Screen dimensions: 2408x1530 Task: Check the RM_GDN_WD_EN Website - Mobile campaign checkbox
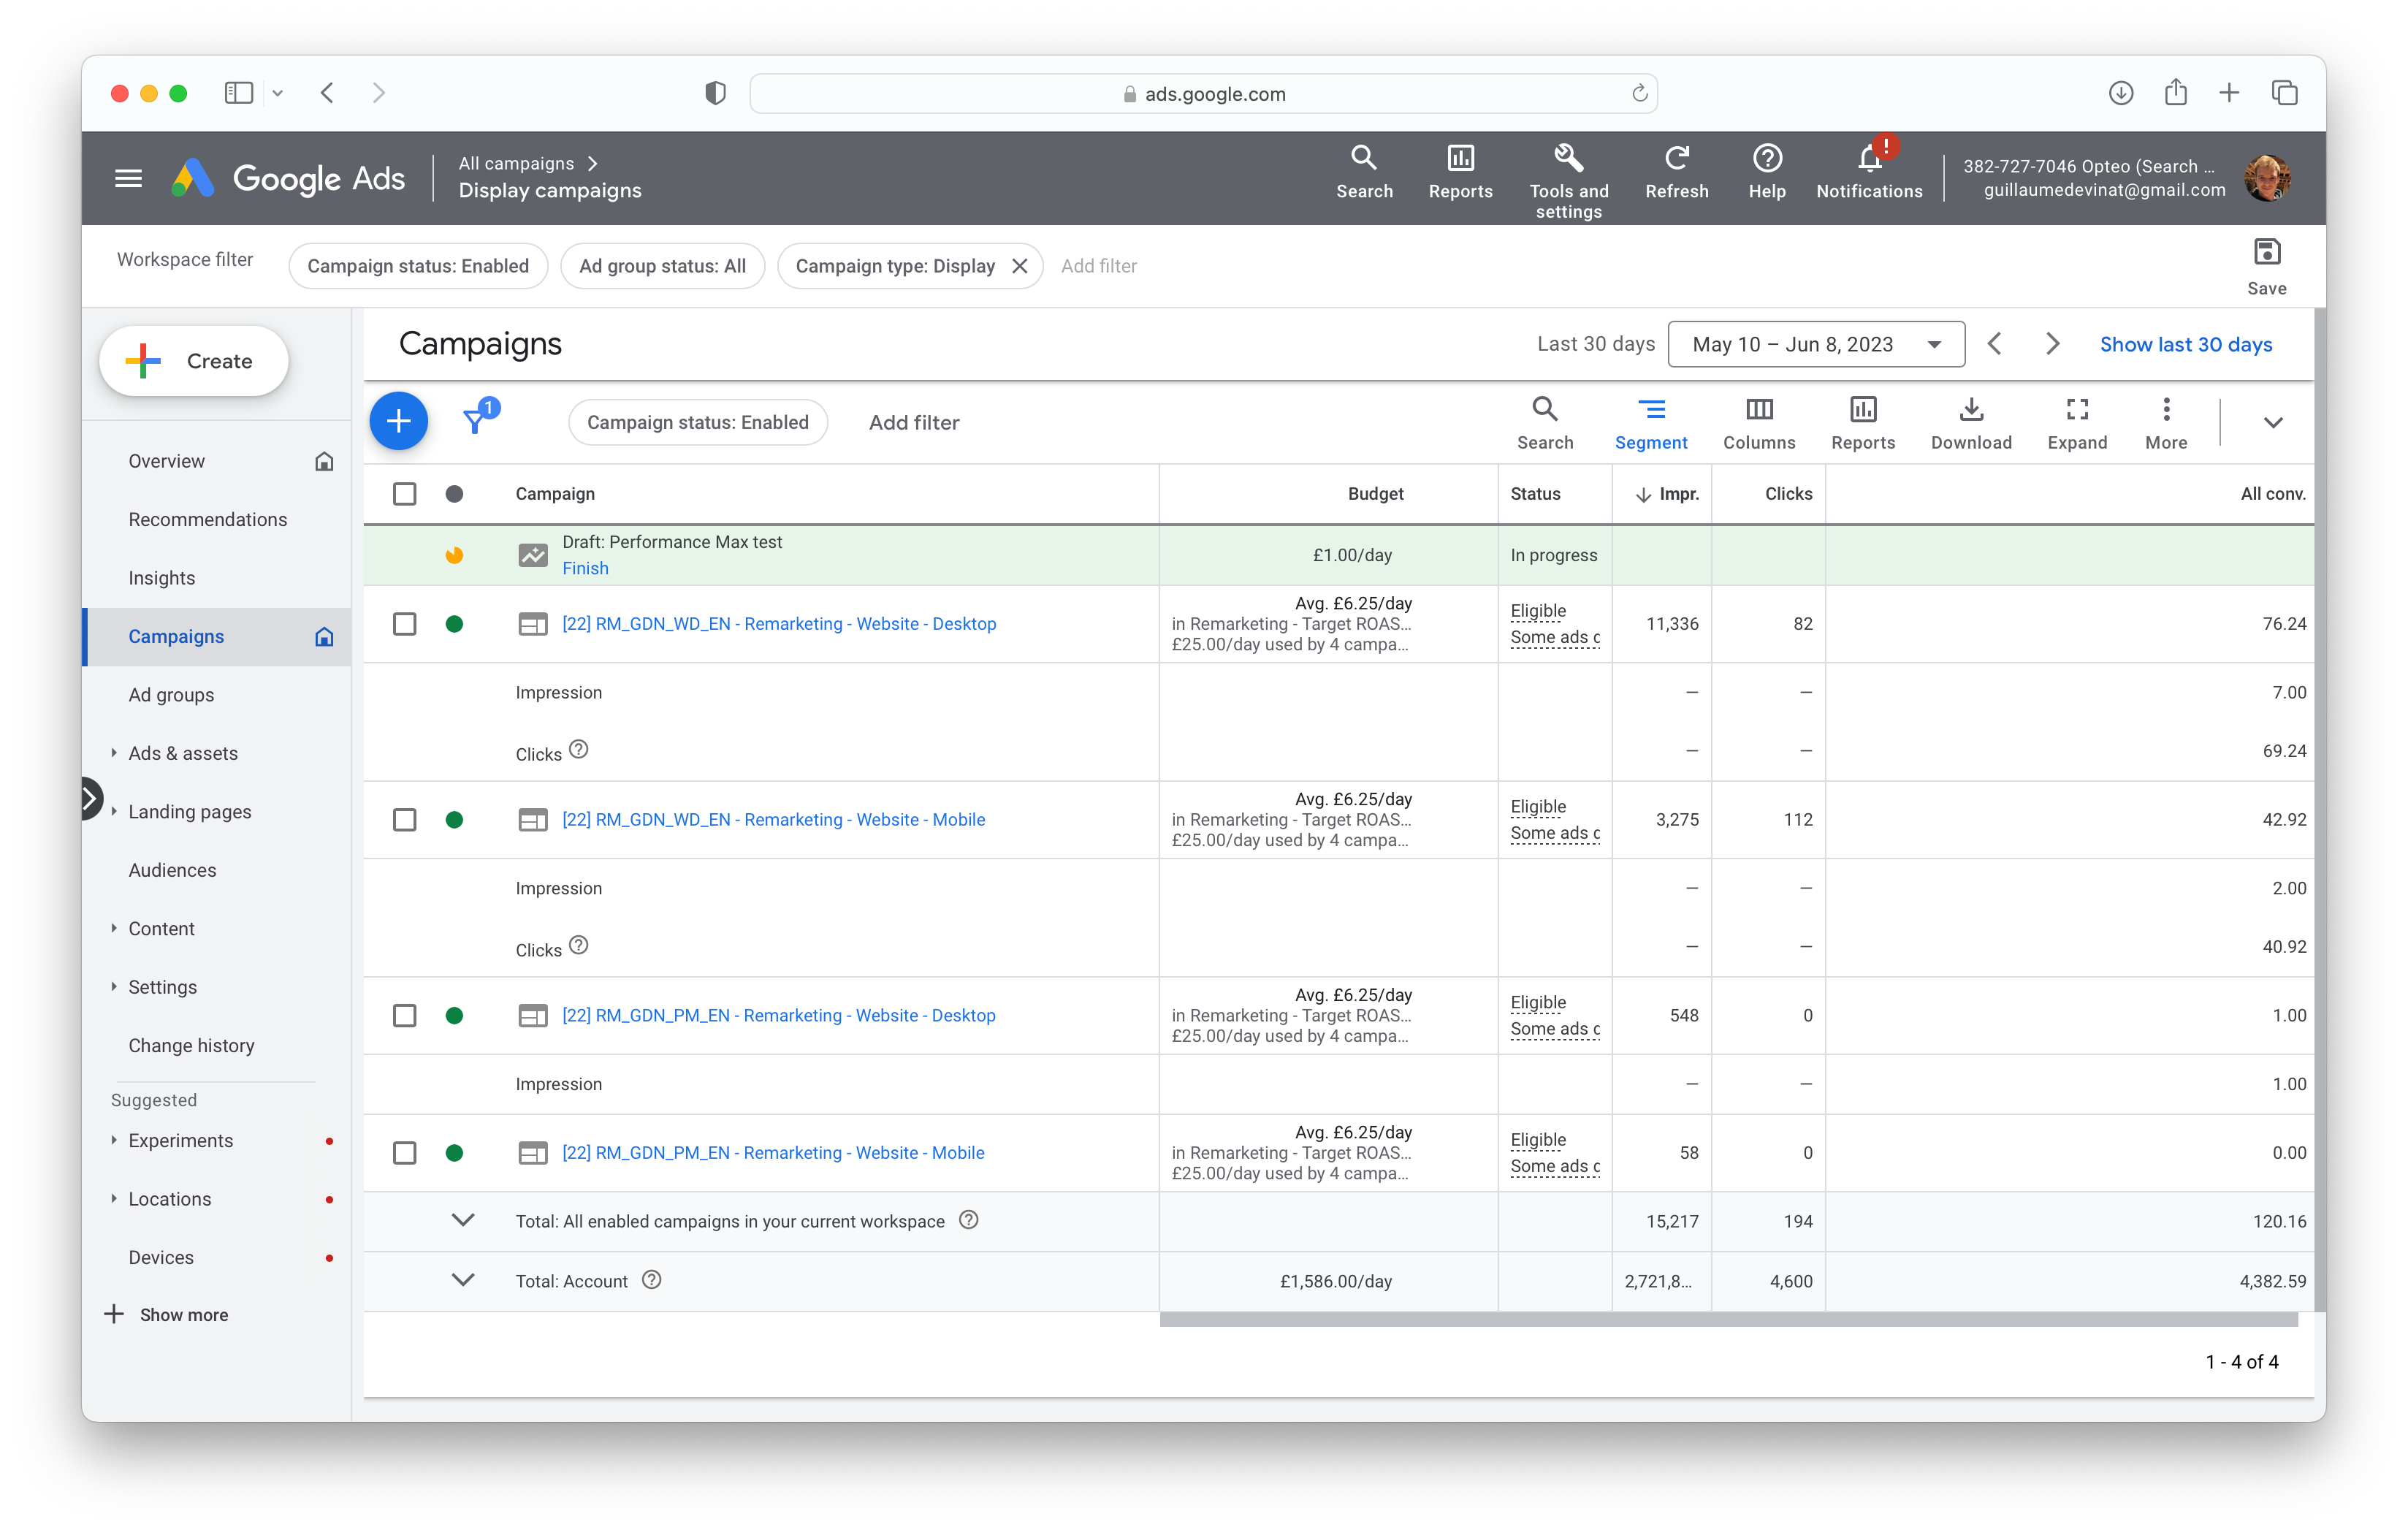[x=404, y=820]
